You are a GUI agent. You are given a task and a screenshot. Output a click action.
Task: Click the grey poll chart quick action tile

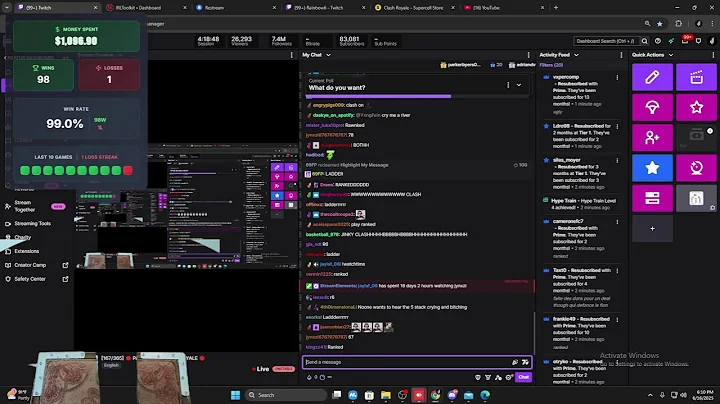[x=696, y=198]
